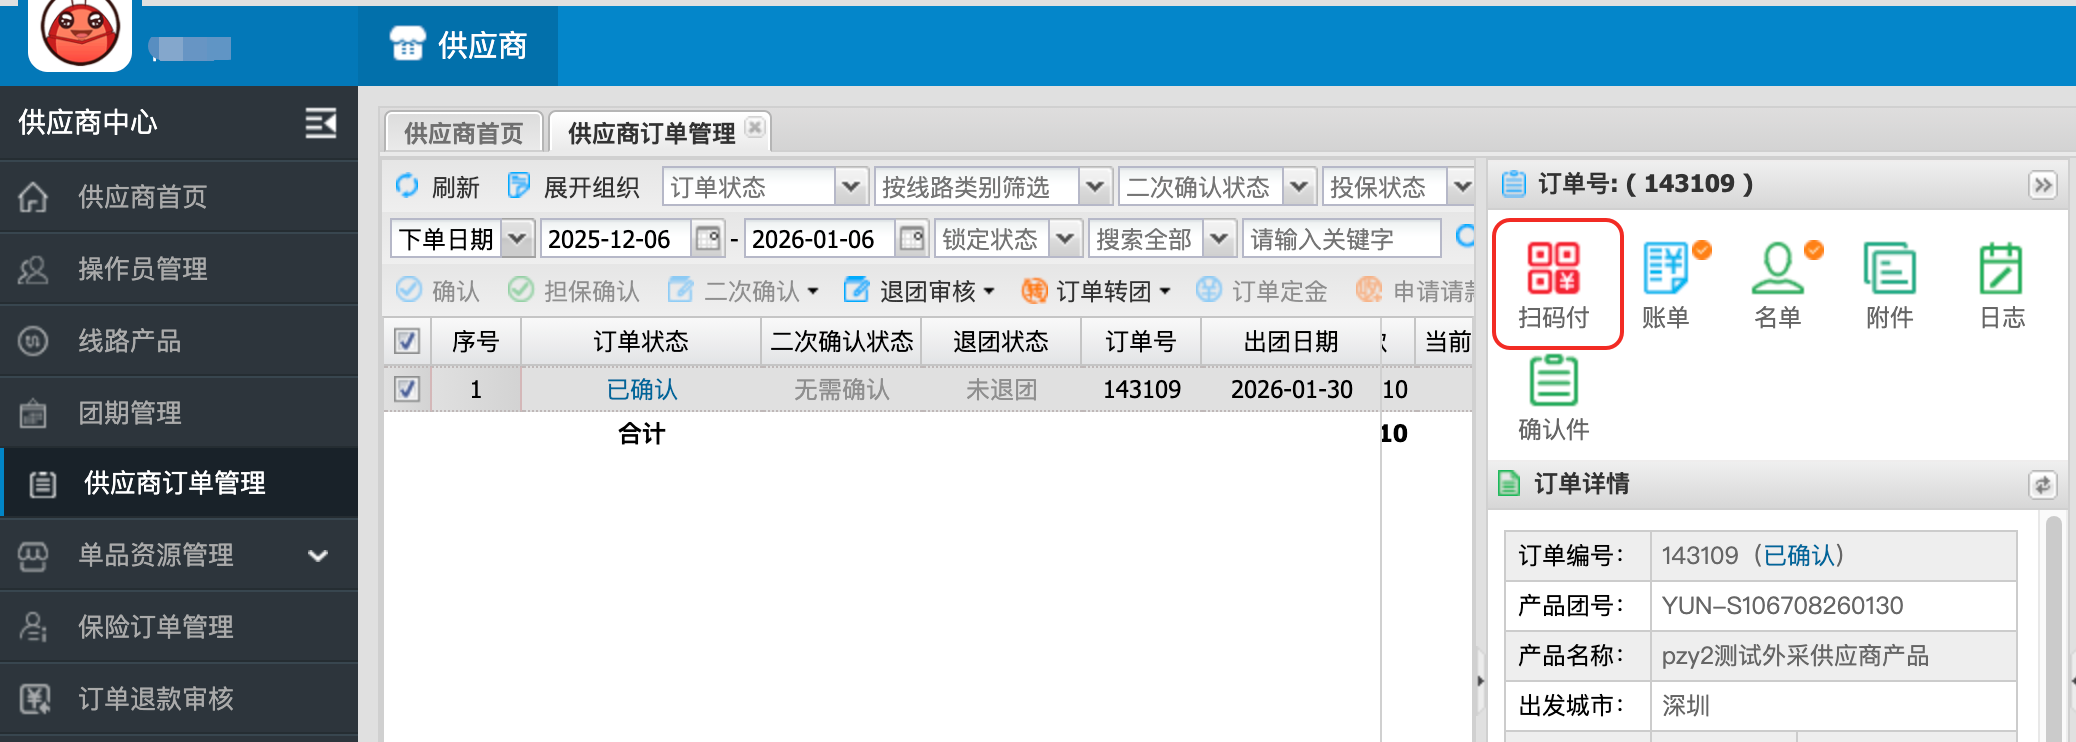Open the 退团审核 menu button
2076x742 pixels.
pos(919,291)
